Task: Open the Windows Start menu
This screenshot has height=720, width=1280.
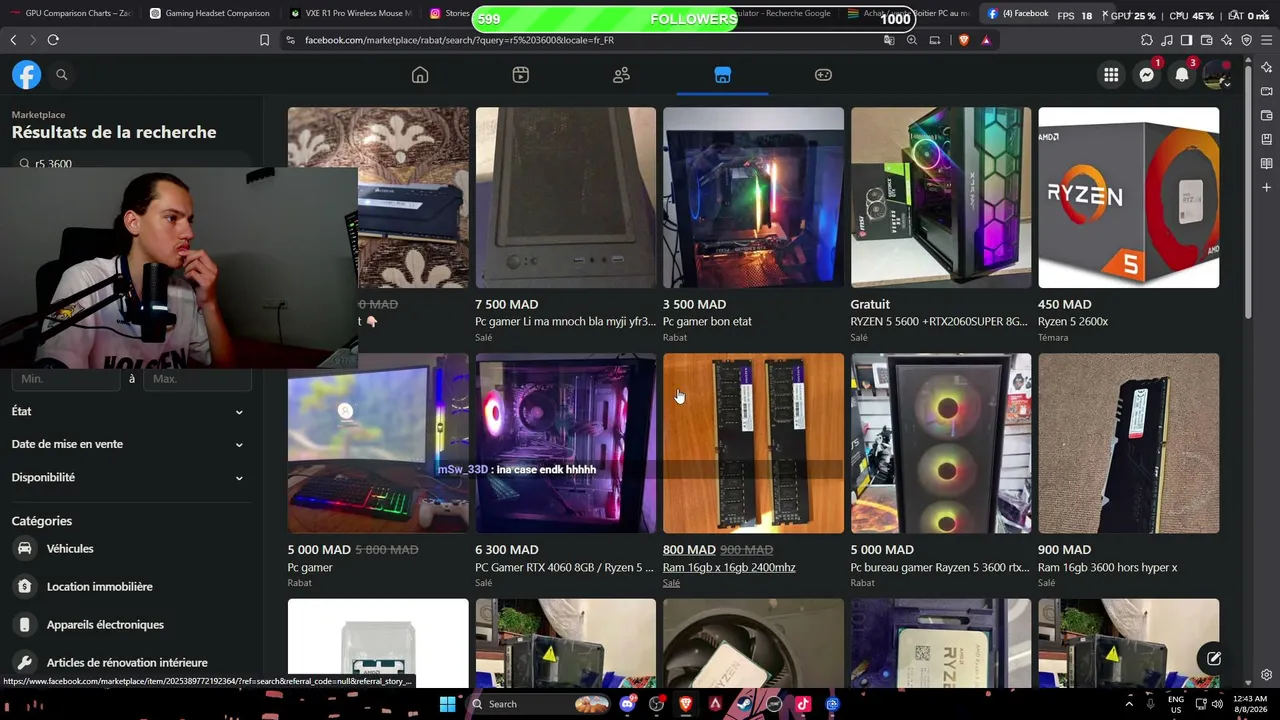Action: [447, 704]
